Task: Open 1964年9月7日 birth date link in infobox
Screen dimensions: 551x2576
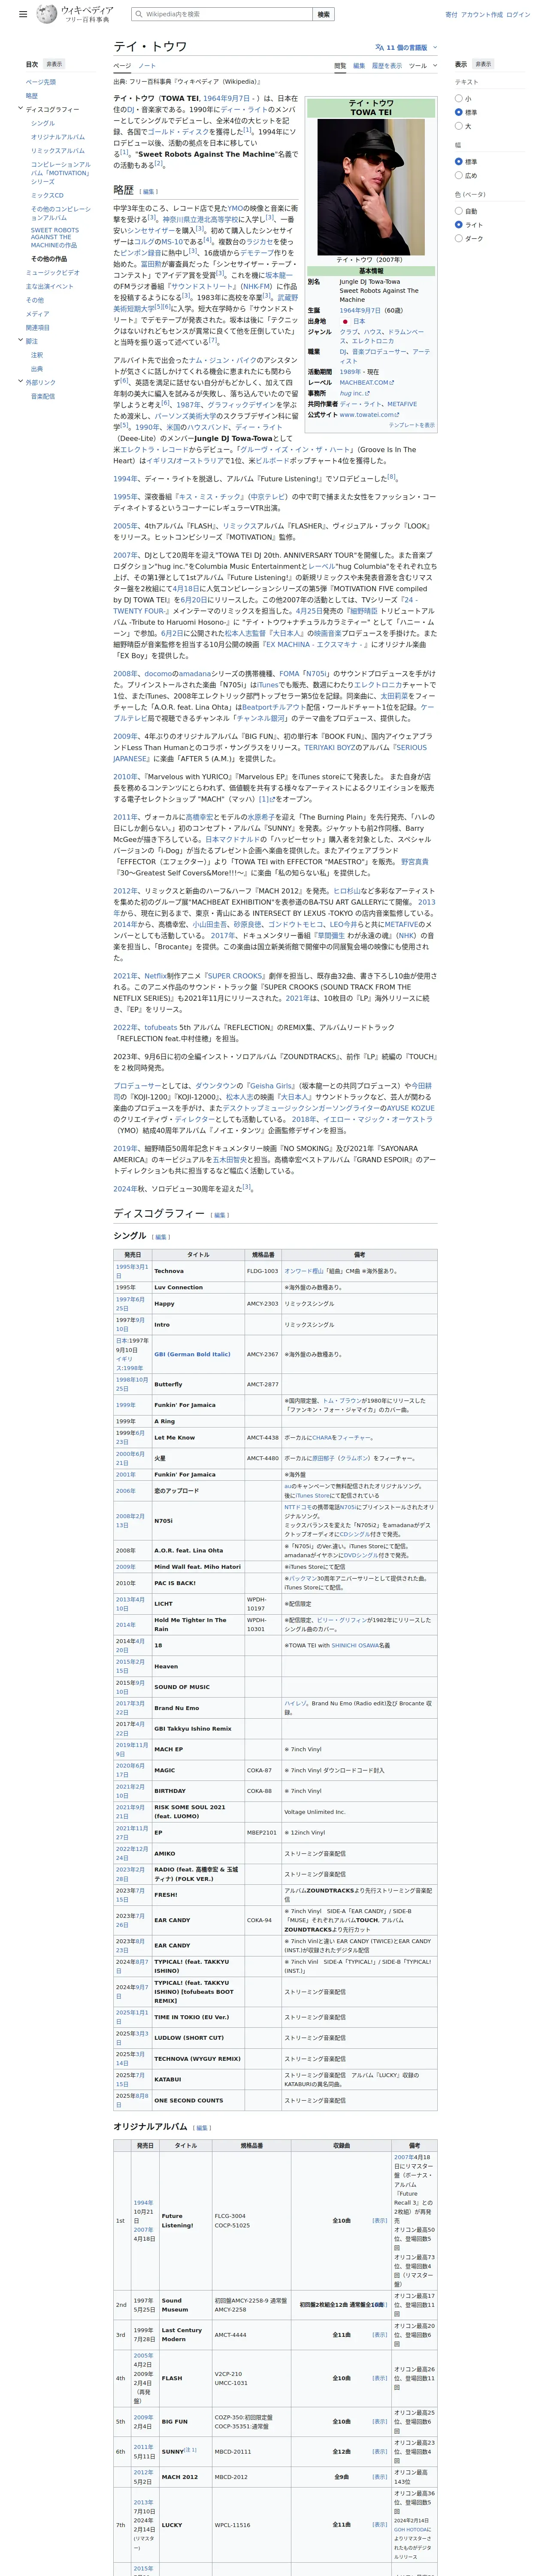Action: [x=360, y=310]
